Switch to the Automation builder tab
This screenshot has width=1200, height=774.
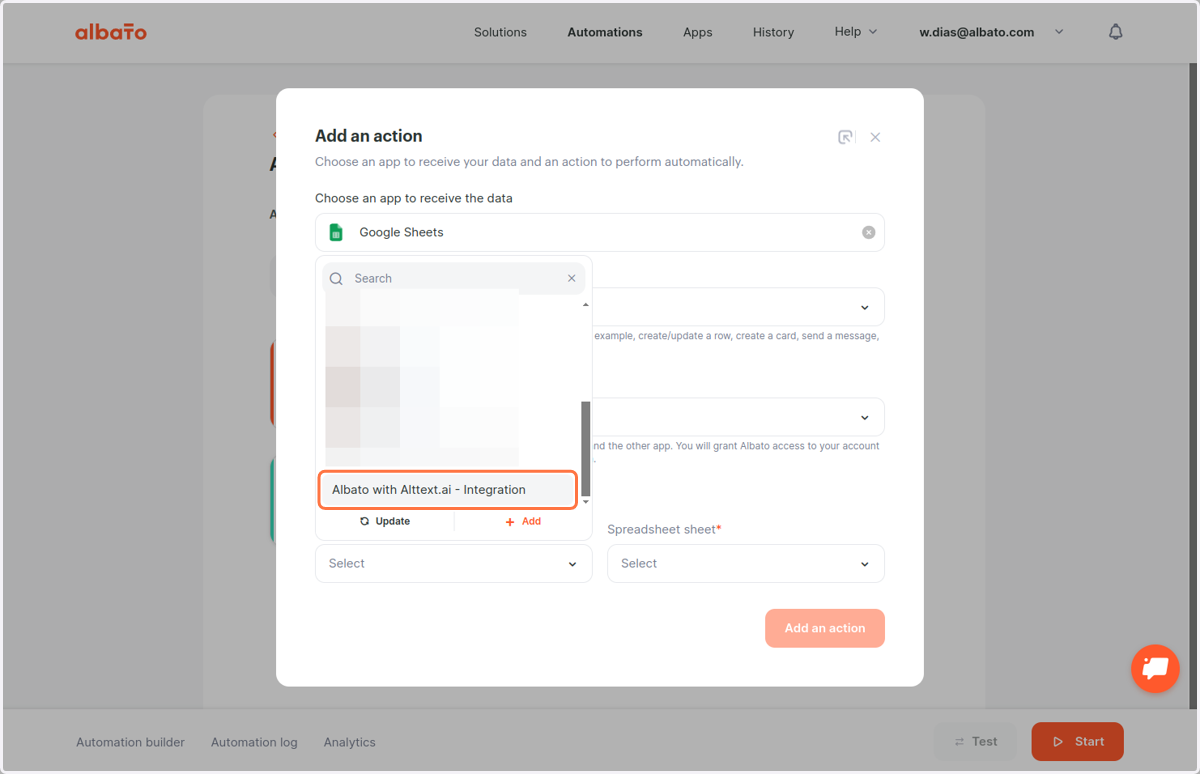[x=130, y=742]
